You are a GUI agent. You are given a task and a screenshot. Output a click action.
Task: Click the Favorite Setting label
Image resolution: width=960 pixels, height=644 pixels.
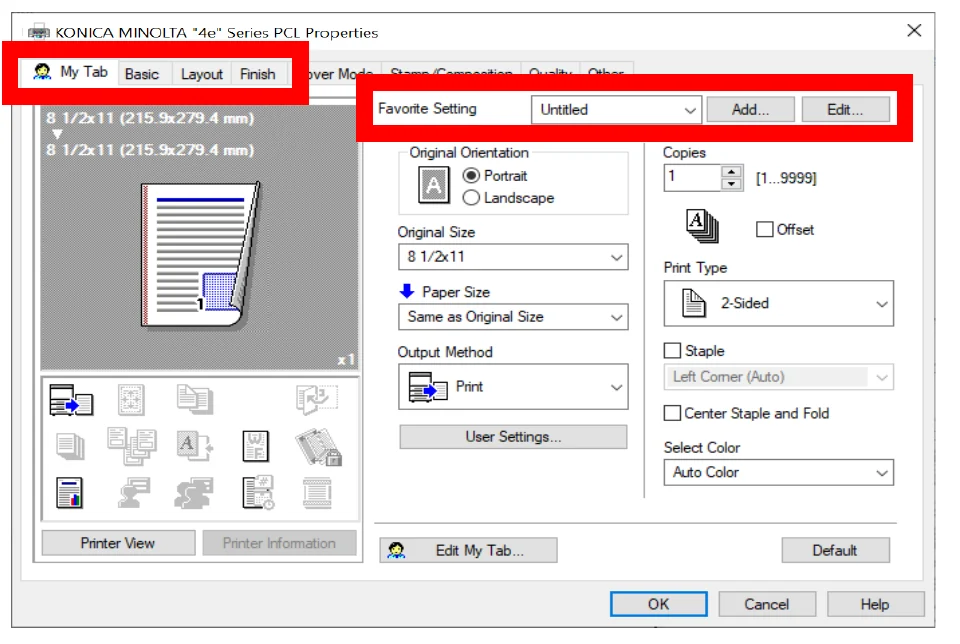(427, 108)
